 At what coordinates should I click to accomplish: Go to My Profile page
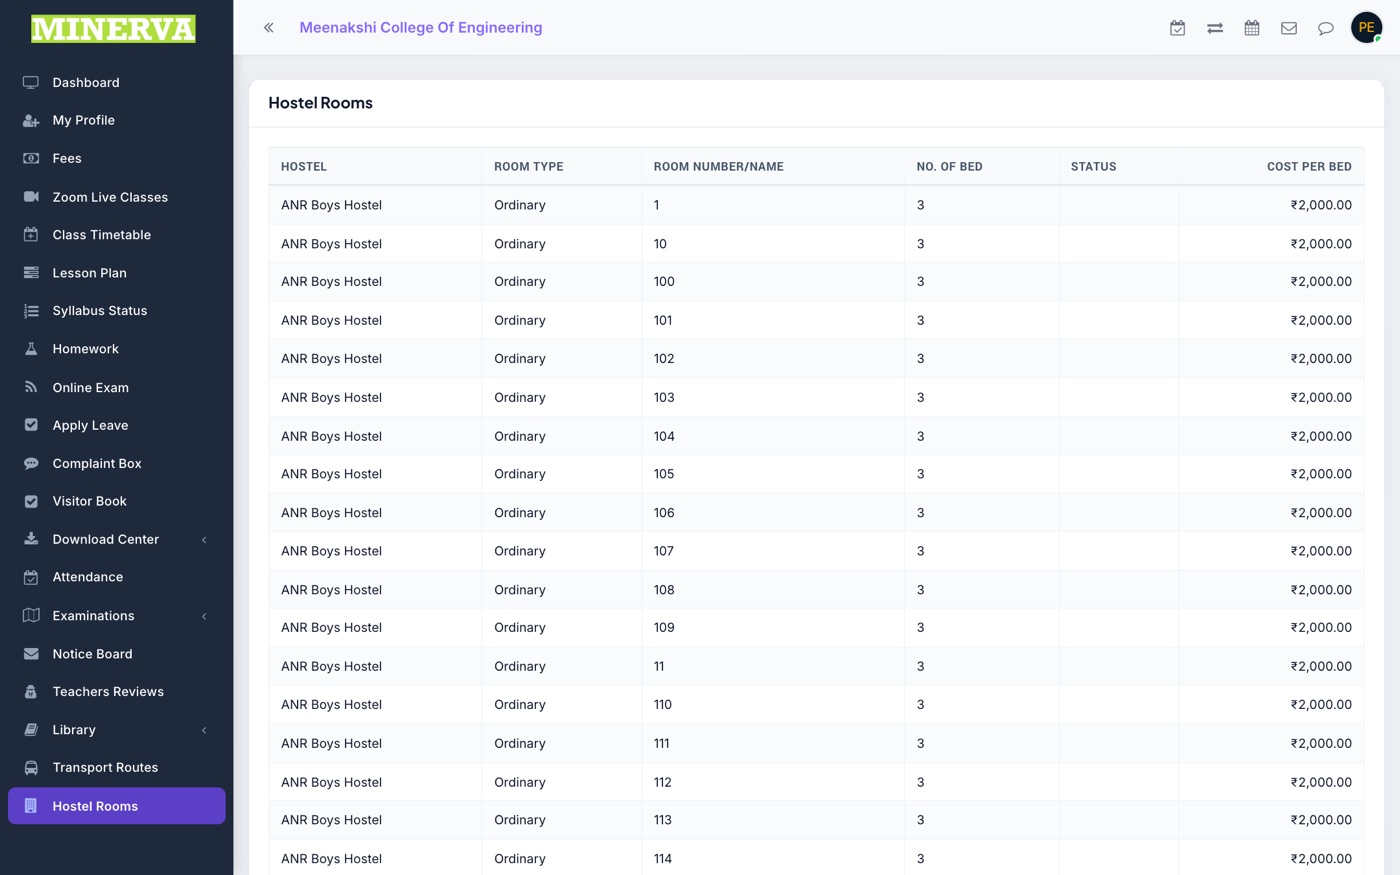click(116, 120)
